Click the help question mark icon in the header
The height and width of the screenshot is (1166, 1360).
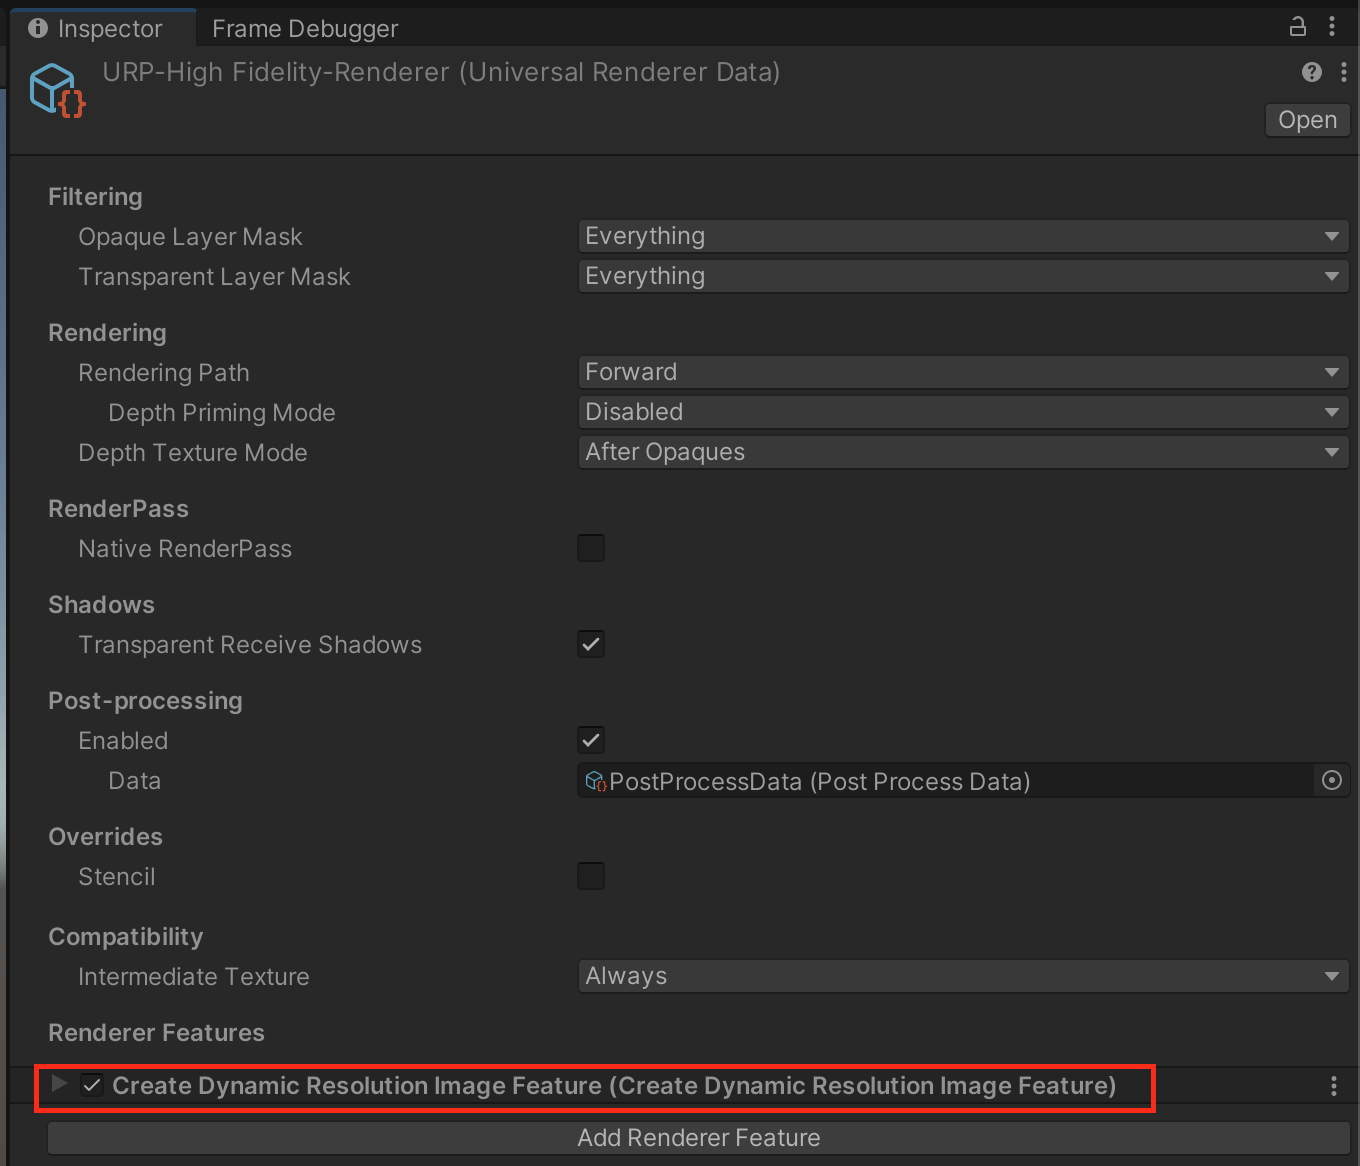tap(1311, 72)
